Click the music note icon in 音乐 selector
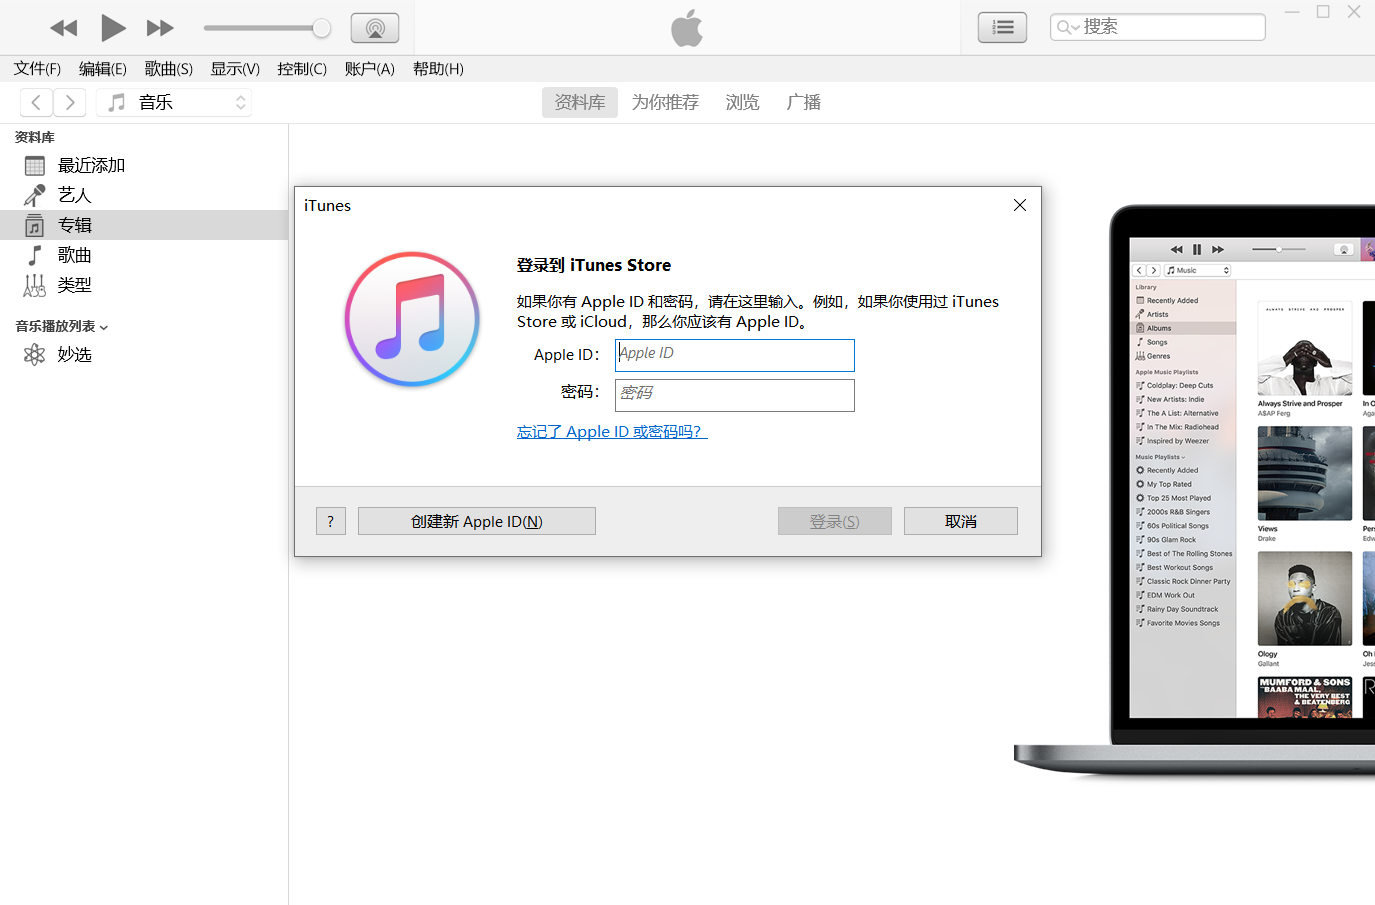 tap(117, 102)
